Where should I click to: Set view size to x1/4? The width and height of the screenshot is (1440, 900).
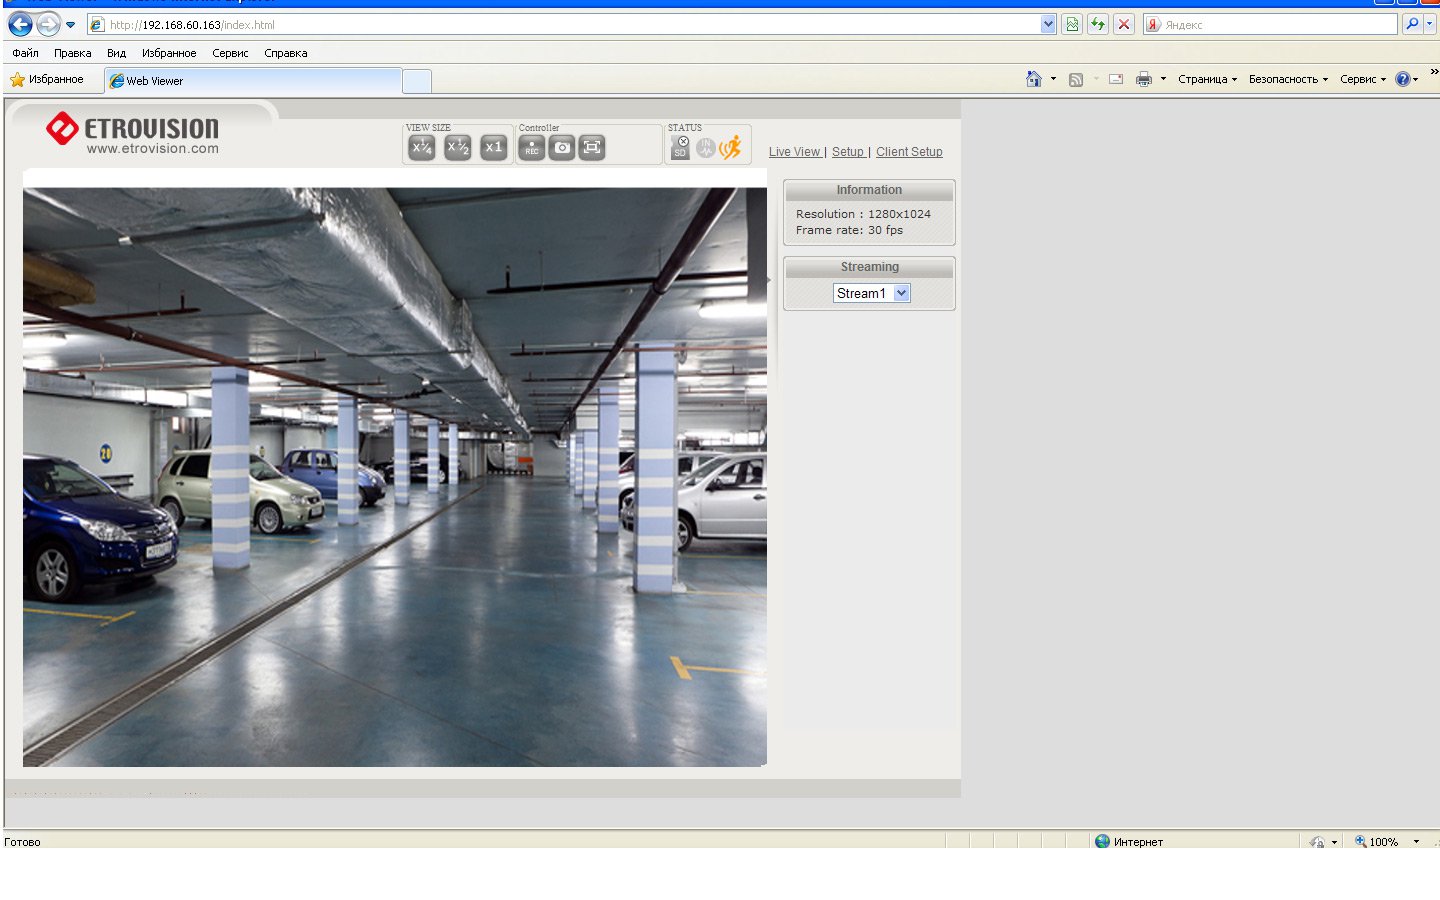(422, 148)
